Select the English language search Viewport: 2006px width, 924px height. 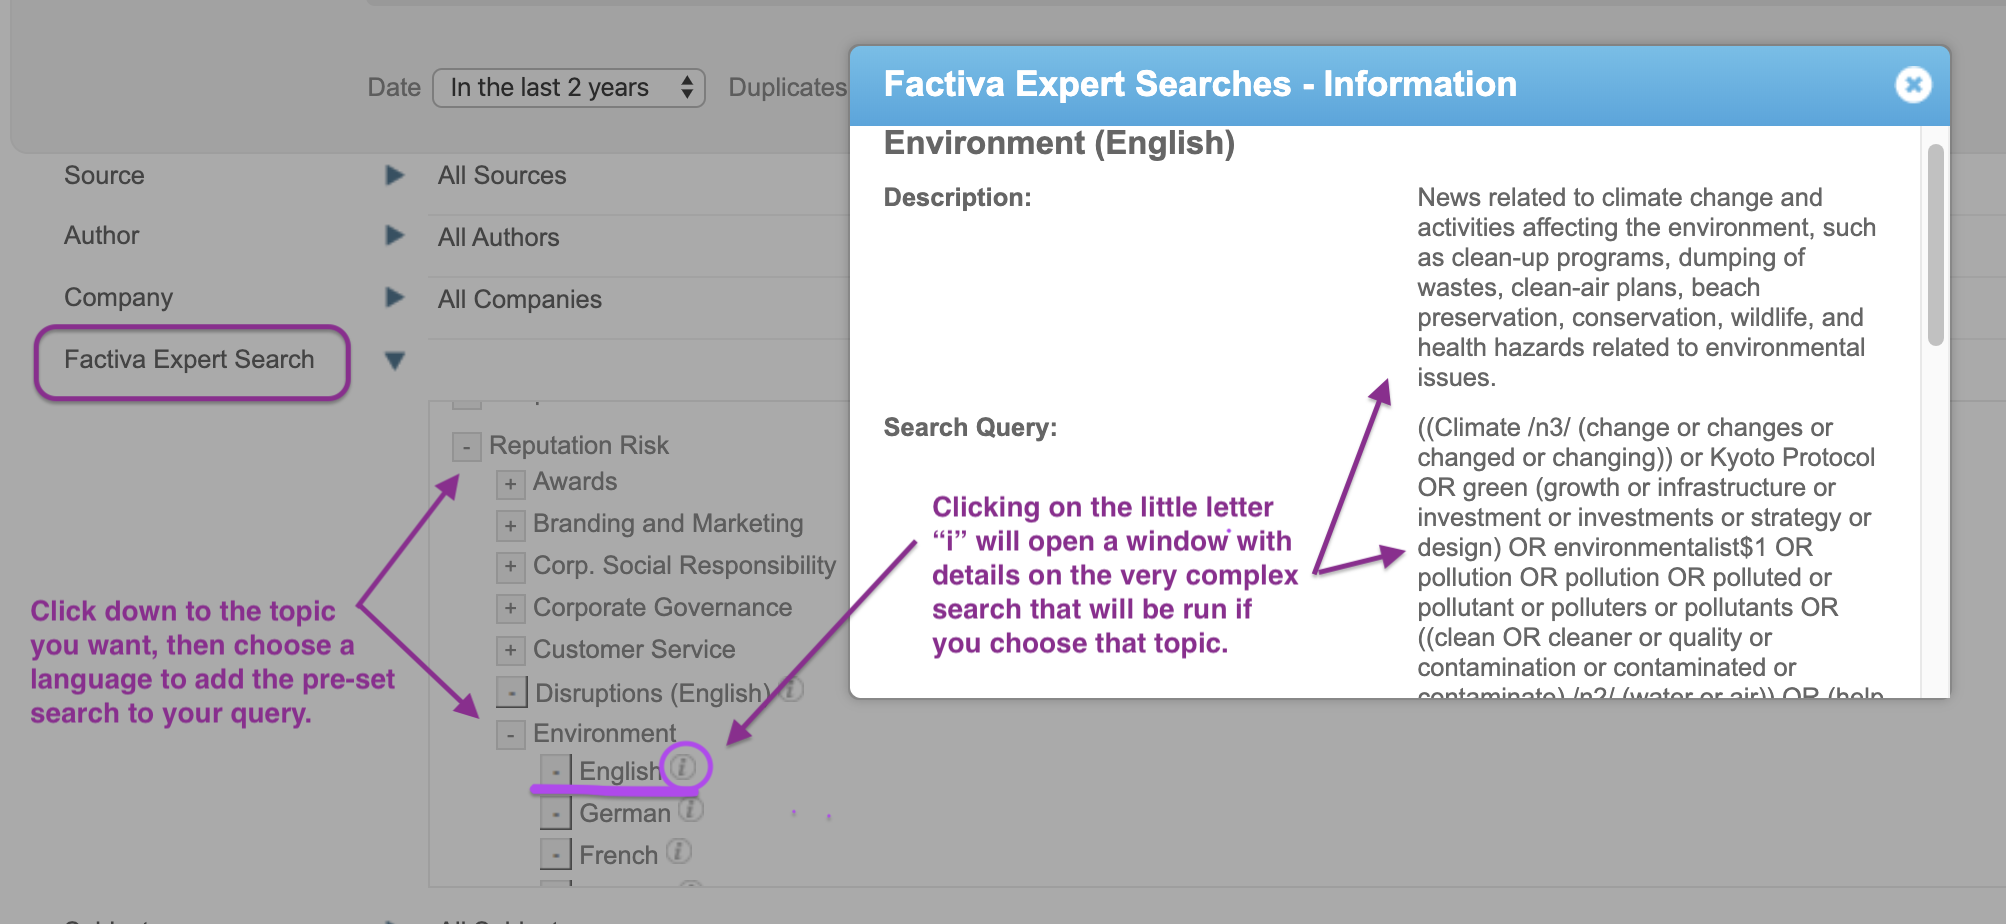tap(620, 772)
